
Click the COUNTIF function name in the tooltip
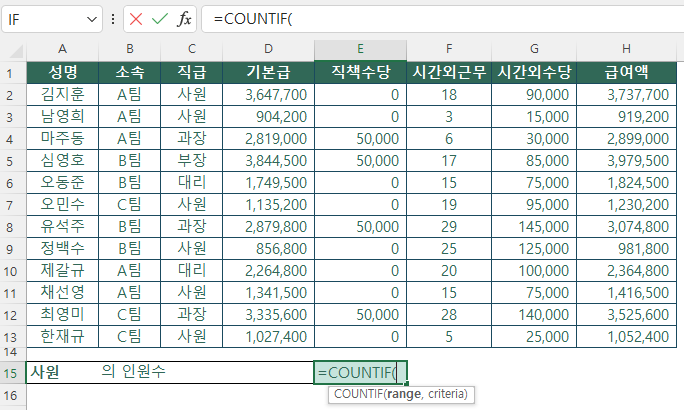[359, 394]
